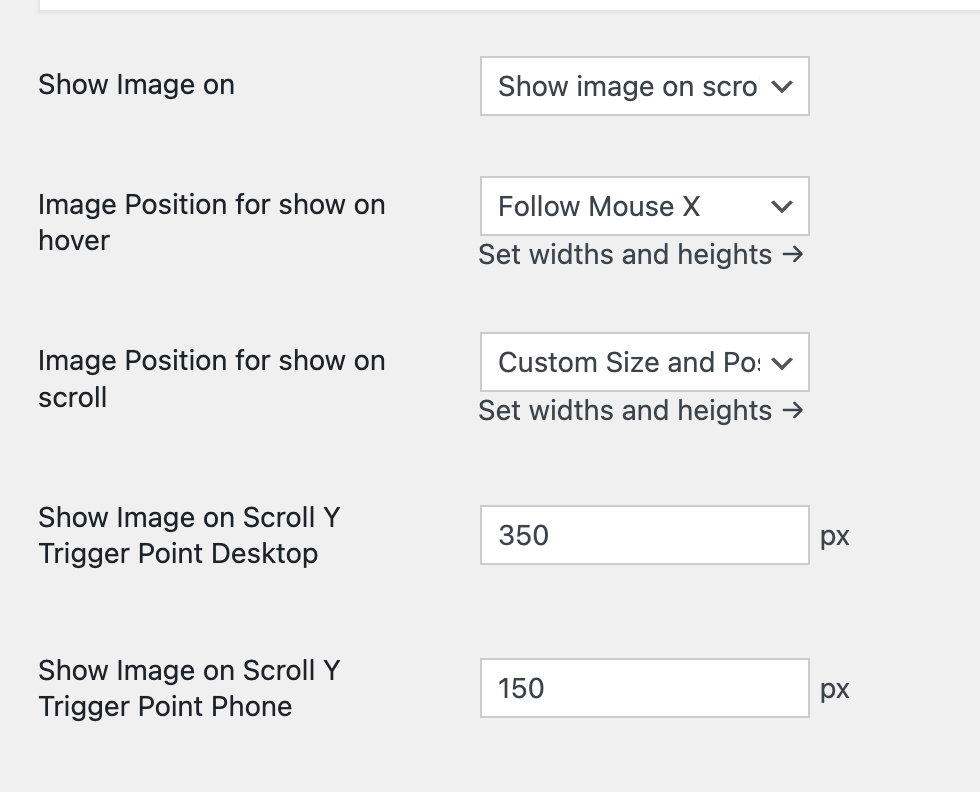Viewport: 980px width, 792px height.
Task: Click the arrow icon after the hover "Set widths and heights"
Action: (x=793, y=255)
